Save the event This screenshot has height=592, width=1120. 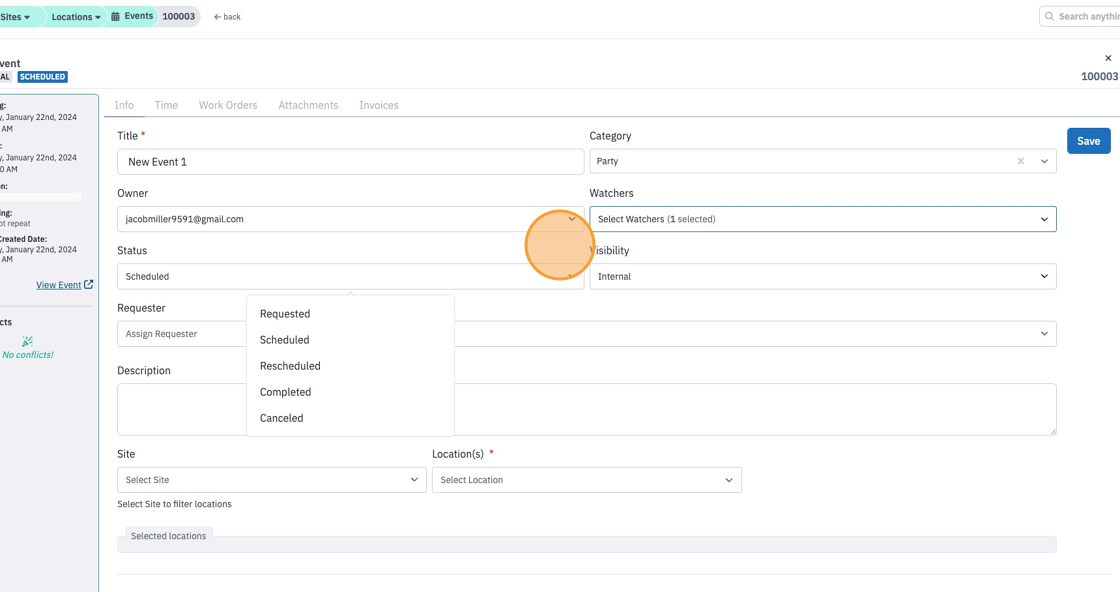pyautogui.click(x=1089, y=141)
